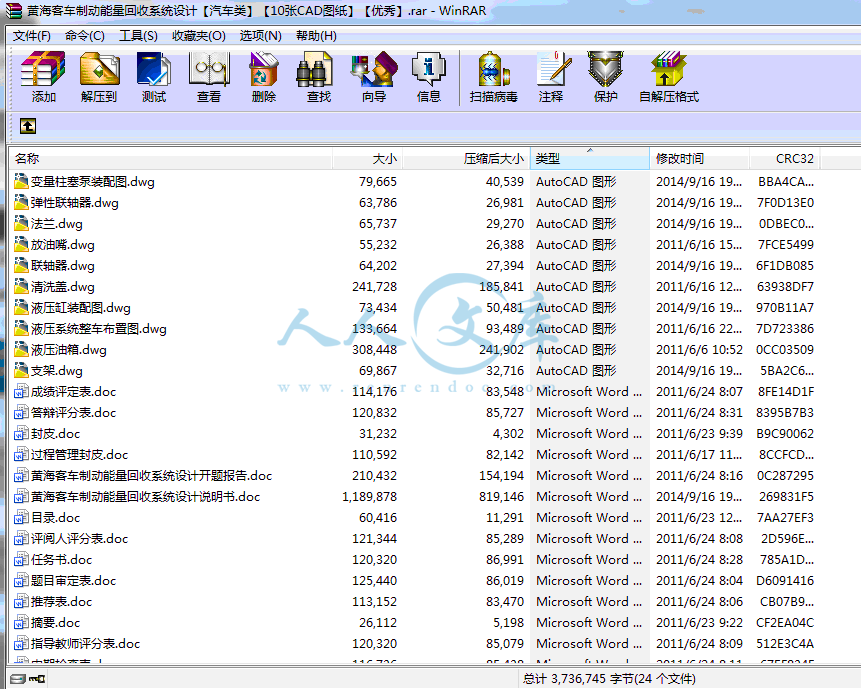
Task: Open the 注释 (Comment) tool
Action: click(x=554, y=69)
